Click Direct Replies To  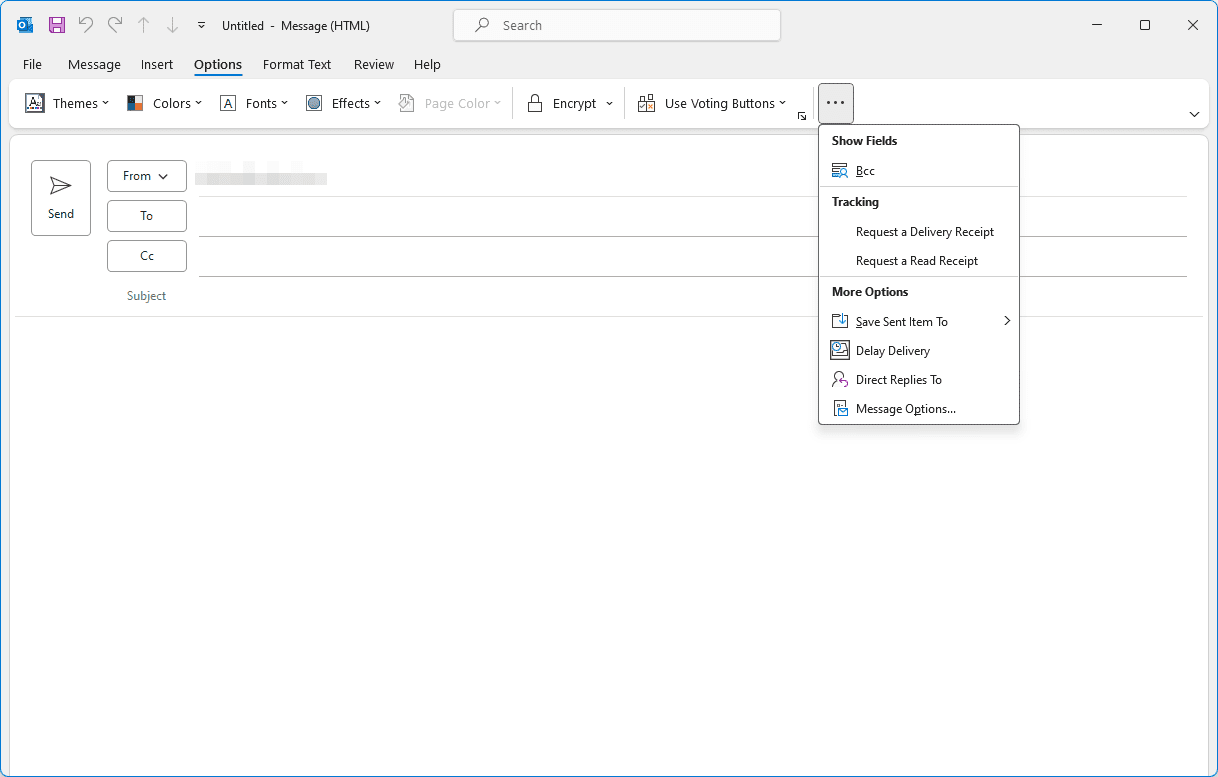click(x=897, y=379)
